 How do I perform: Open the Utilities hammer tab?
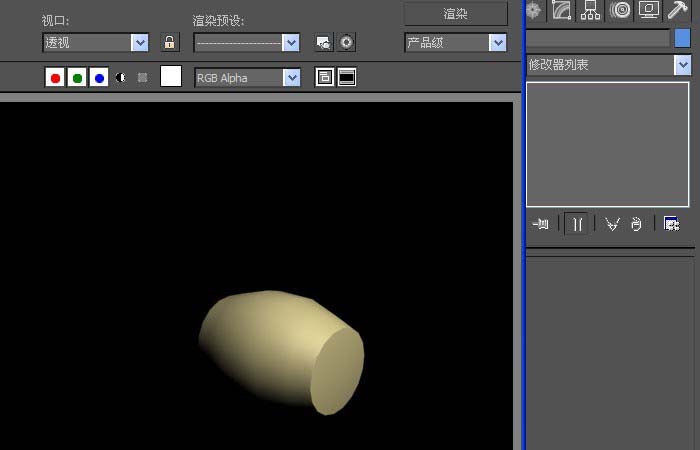pos(678,11)
